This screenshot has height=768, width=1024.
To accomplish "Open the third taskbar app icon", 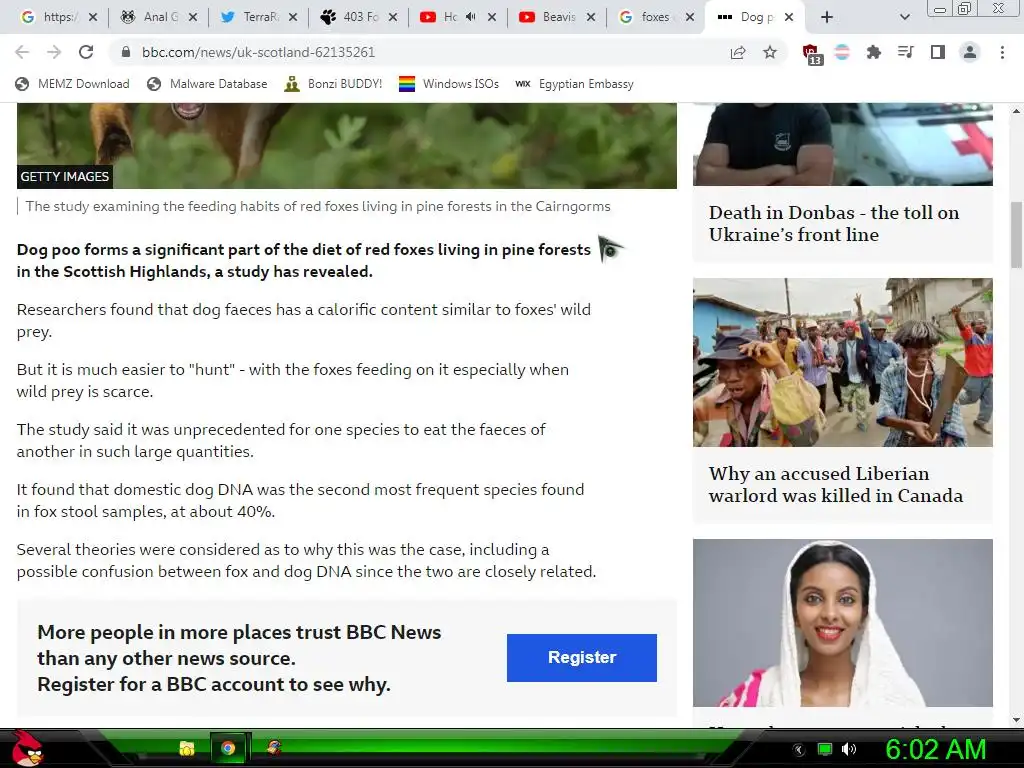I will click(274, 748).
